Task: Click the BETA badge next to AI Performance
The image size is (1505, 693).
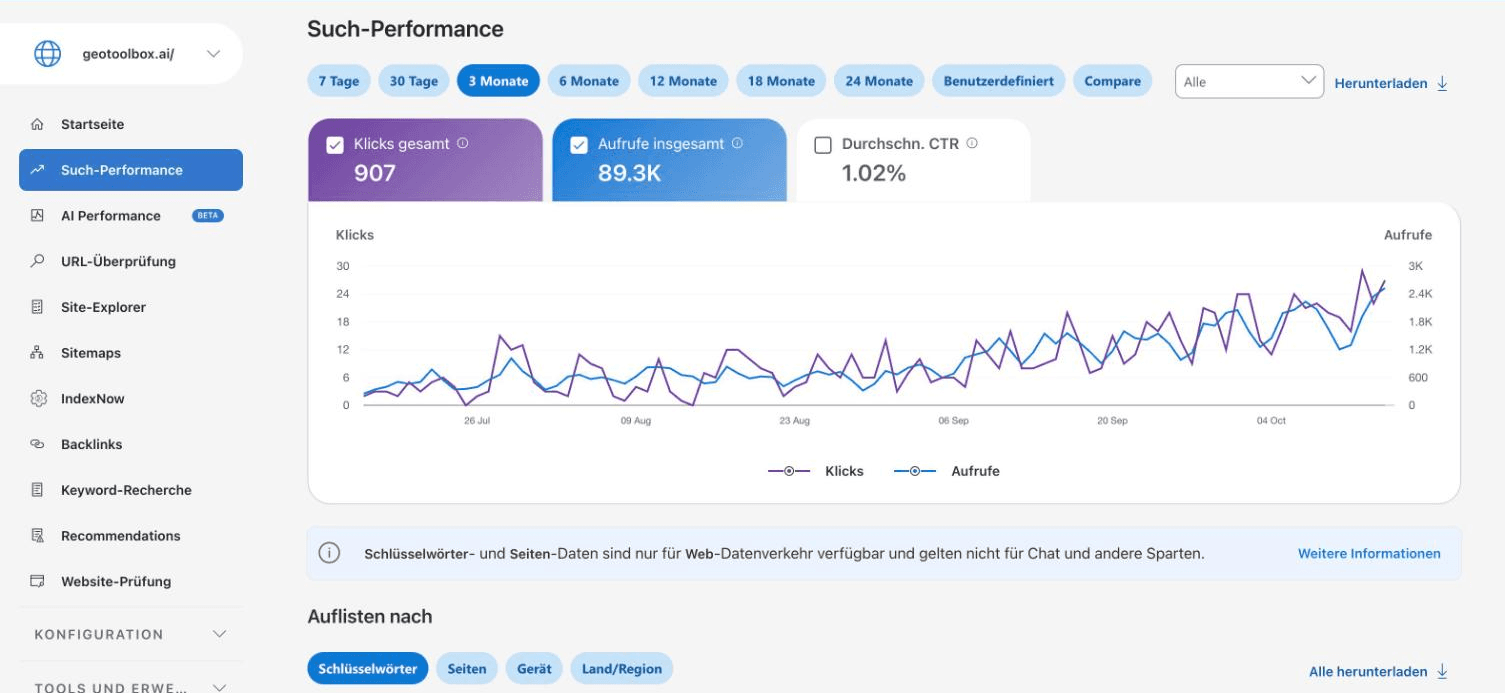Action: tap(208, 216)
